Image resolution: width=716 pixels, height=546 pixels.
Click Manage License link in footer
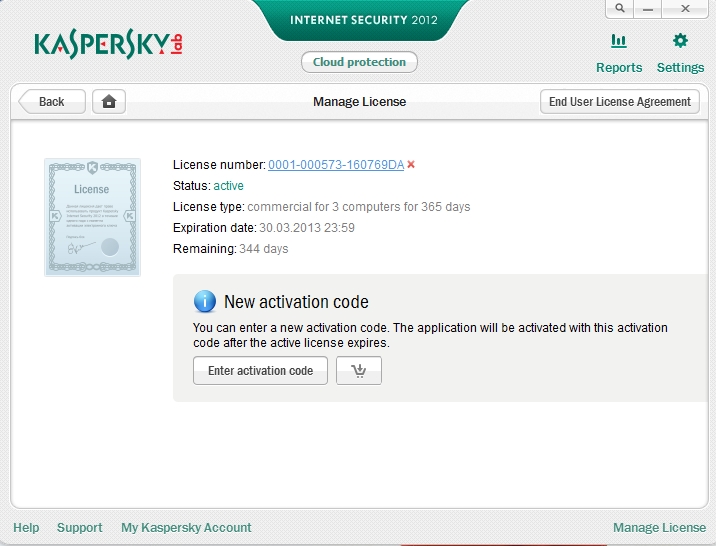pyautogui.click(x=659, y=528)
